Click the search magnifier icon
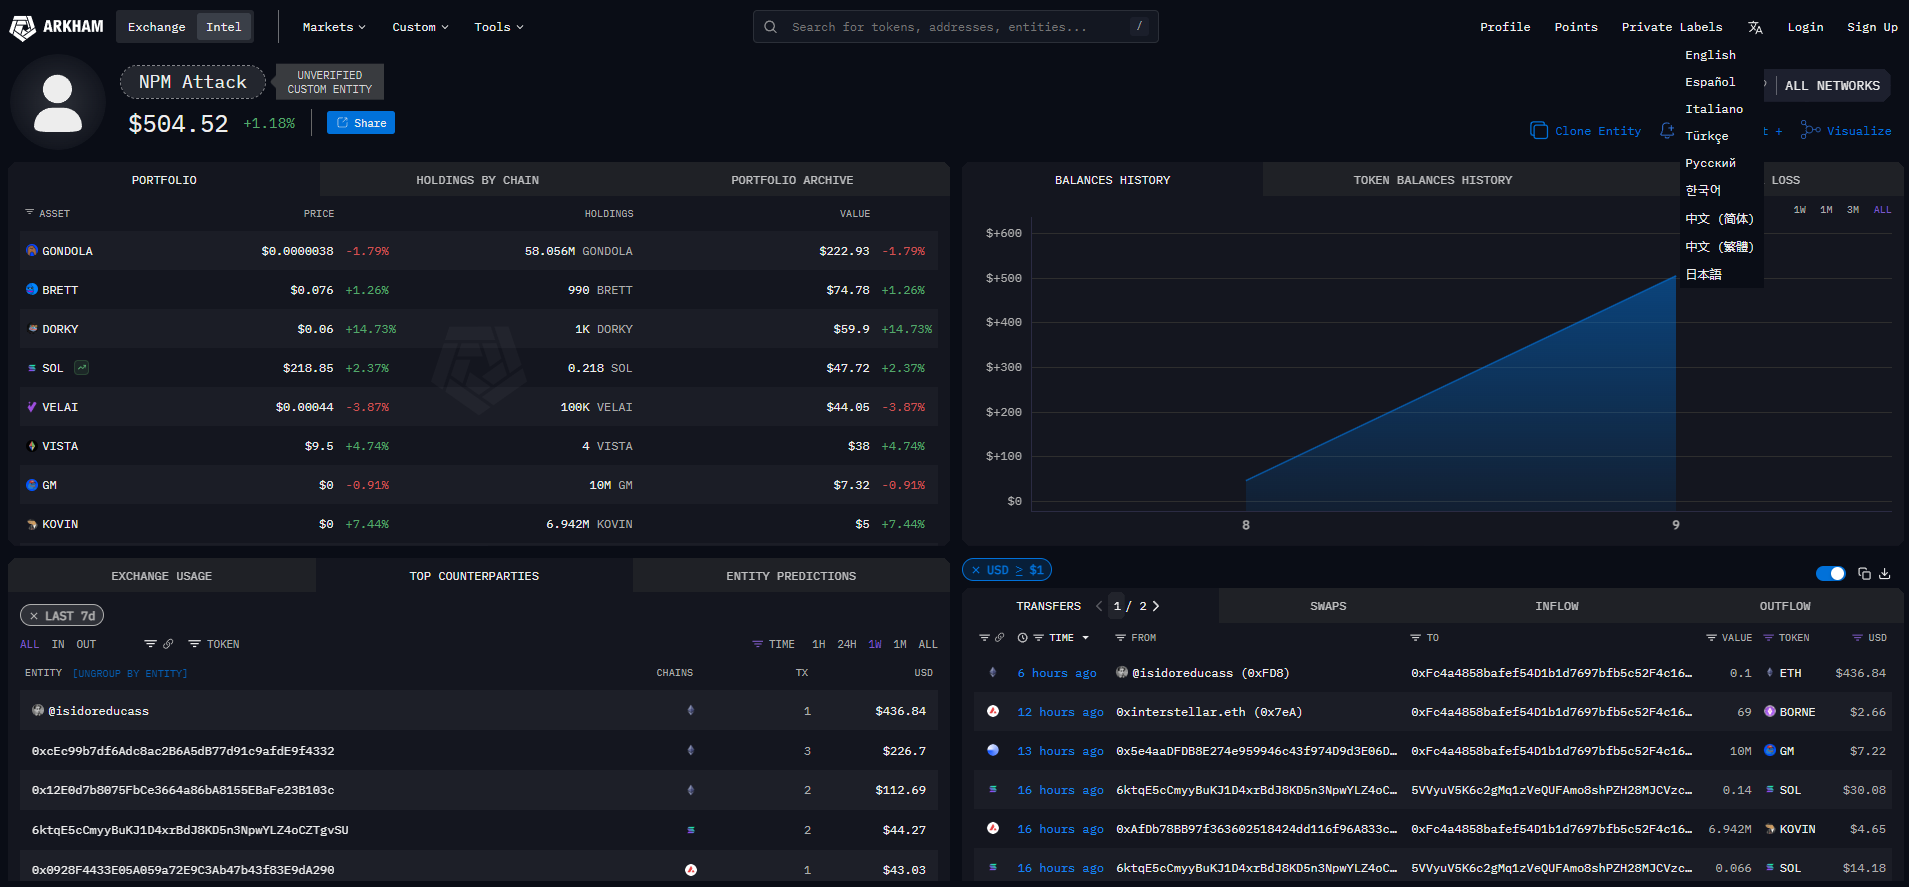The height and width of the screenshot is (887, 1909). pos(770,27)
